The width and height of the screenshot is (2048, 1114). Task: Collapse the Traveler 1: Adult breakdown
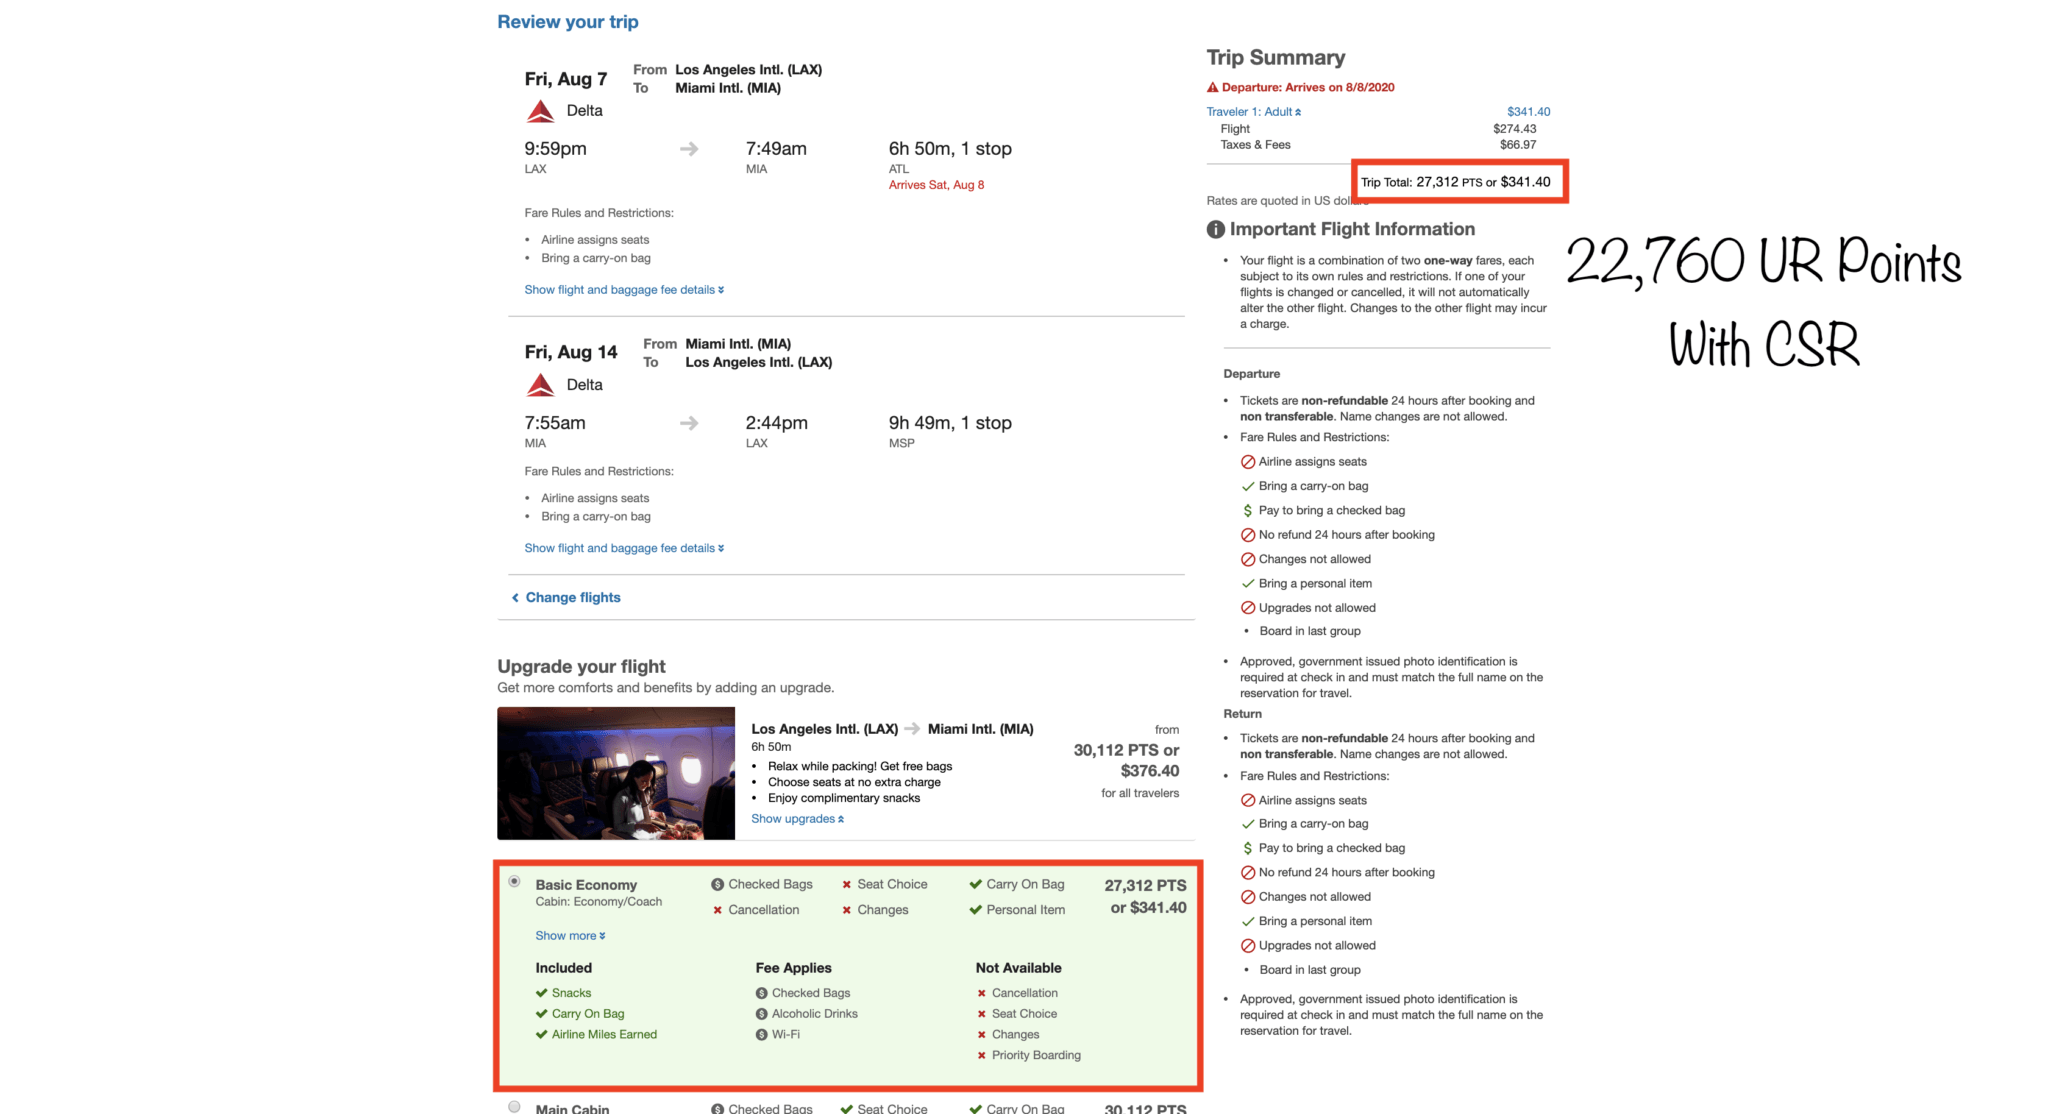[x=1253, y=112]
